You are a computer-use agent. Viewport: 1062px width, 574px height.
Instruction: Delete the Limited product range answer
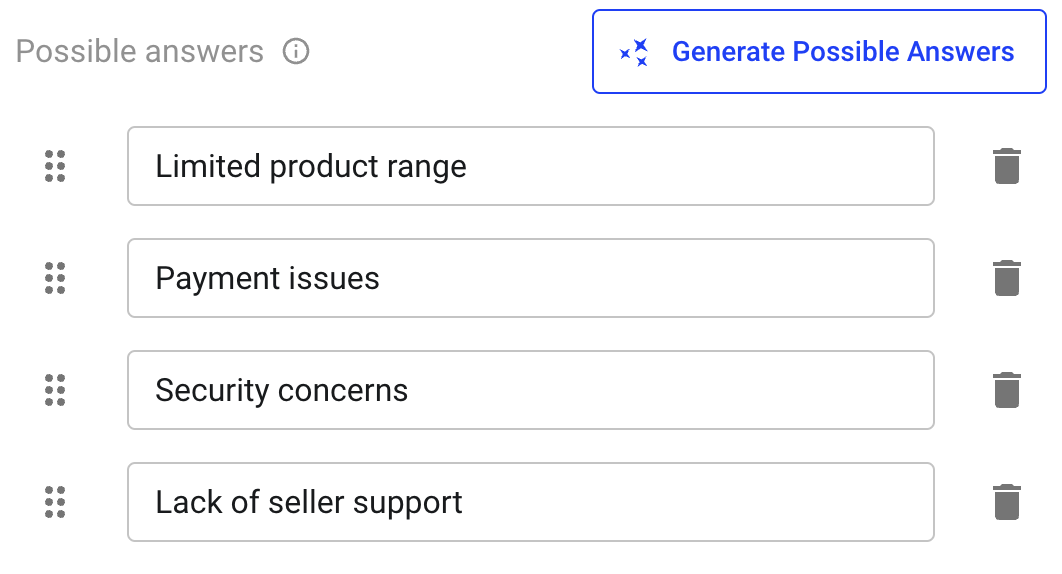tap(1007, 166)
